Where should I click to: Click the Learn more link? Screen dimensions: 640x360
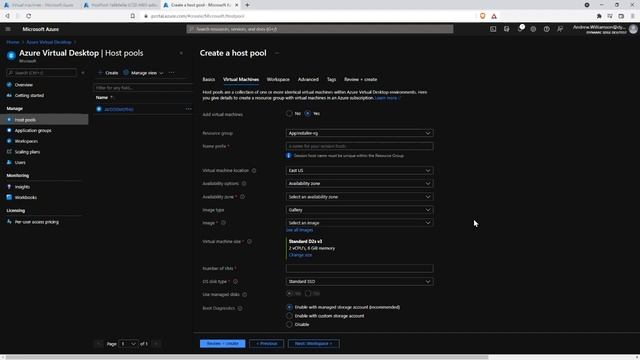(387, 98)
